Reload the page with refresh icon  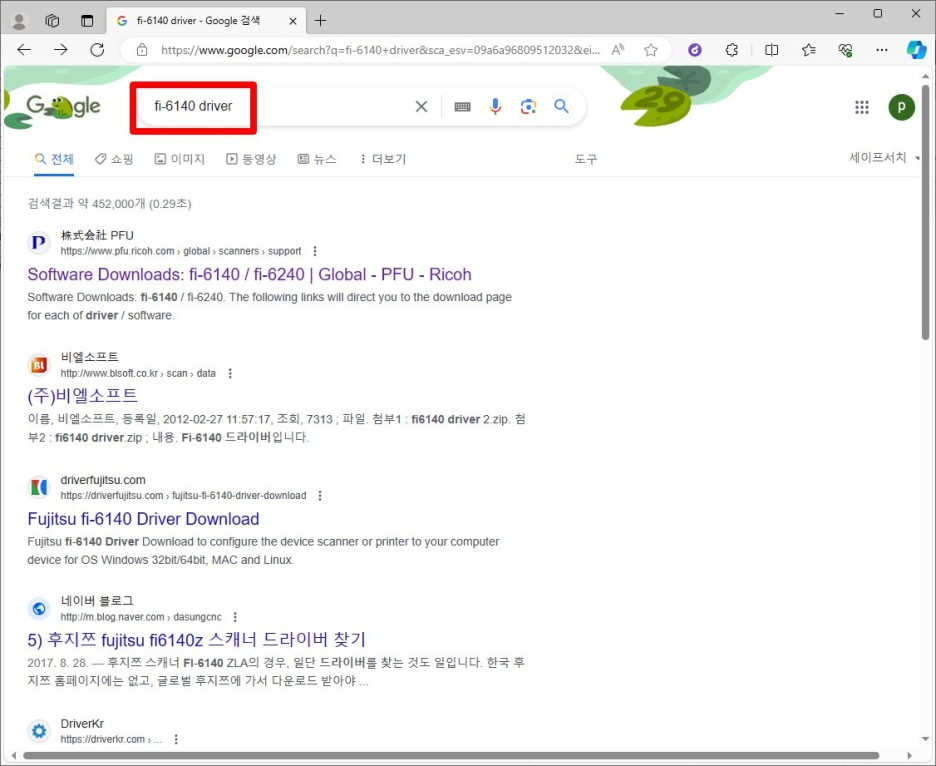pyautogui.click(x=97, y=50)
